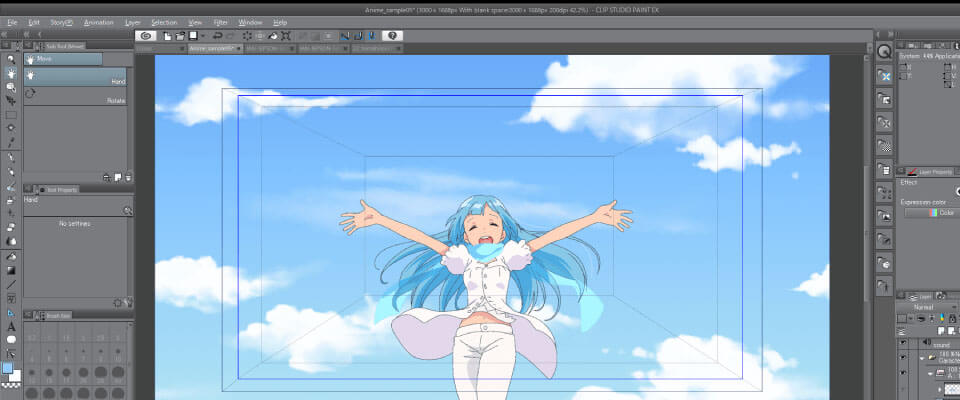Select the rectangle Selection area tool
This screenshot has width=960, height=400.
pyautogui.click(x=11, y=115)
